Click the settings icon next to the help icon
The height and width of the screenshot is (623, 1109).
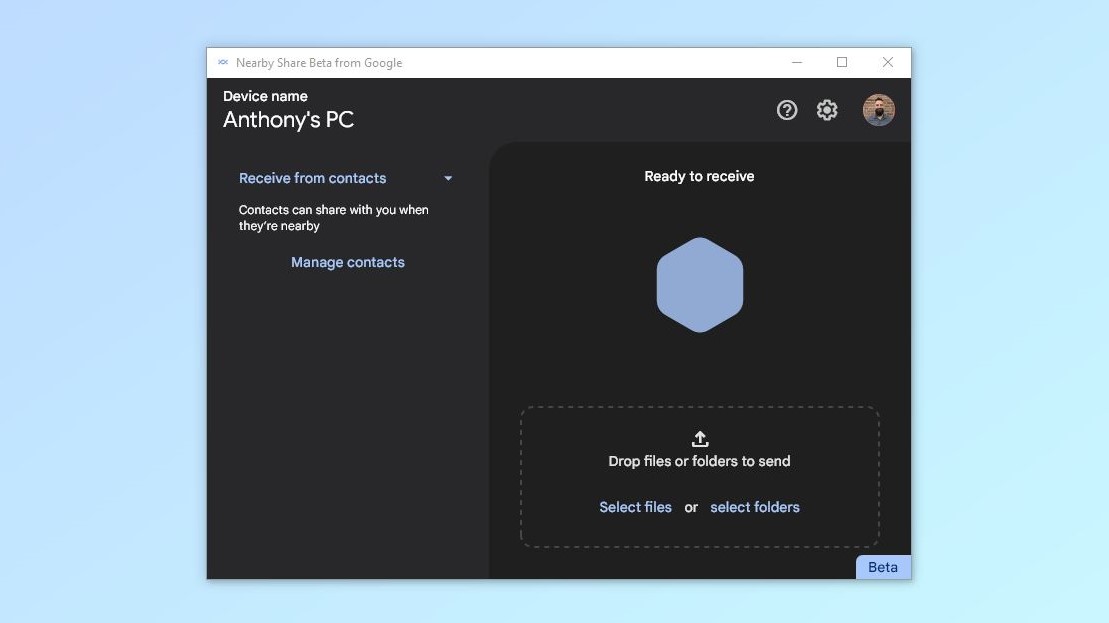(827, 110)
